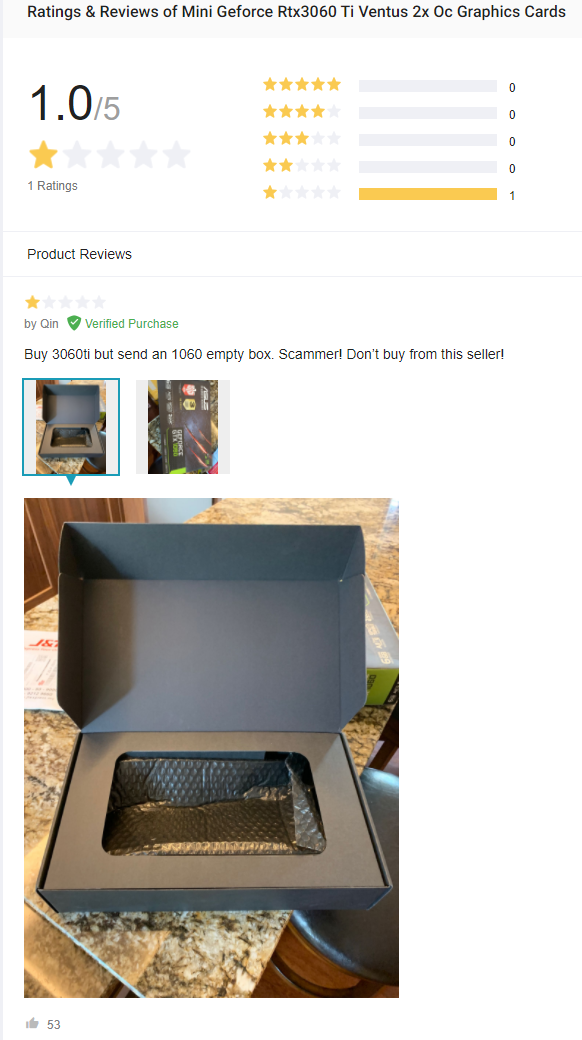Image resolution: width=582 pixels, height=1040 pixels.
Task: Click the one-star rating row
Action: click(x=389, y=194)
